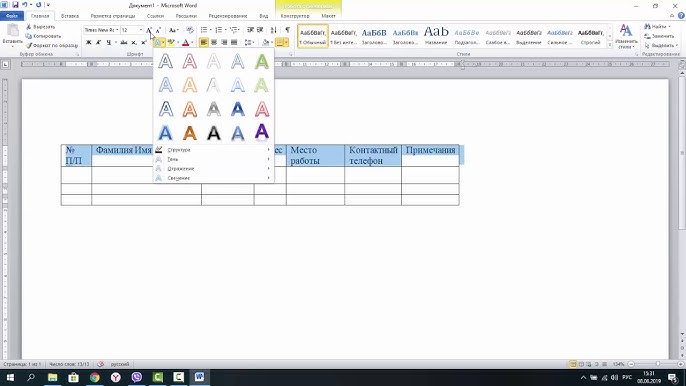686x386 pixels.
Task: Toggle Bold (Ж) formatting
Action: click(89, 42)
